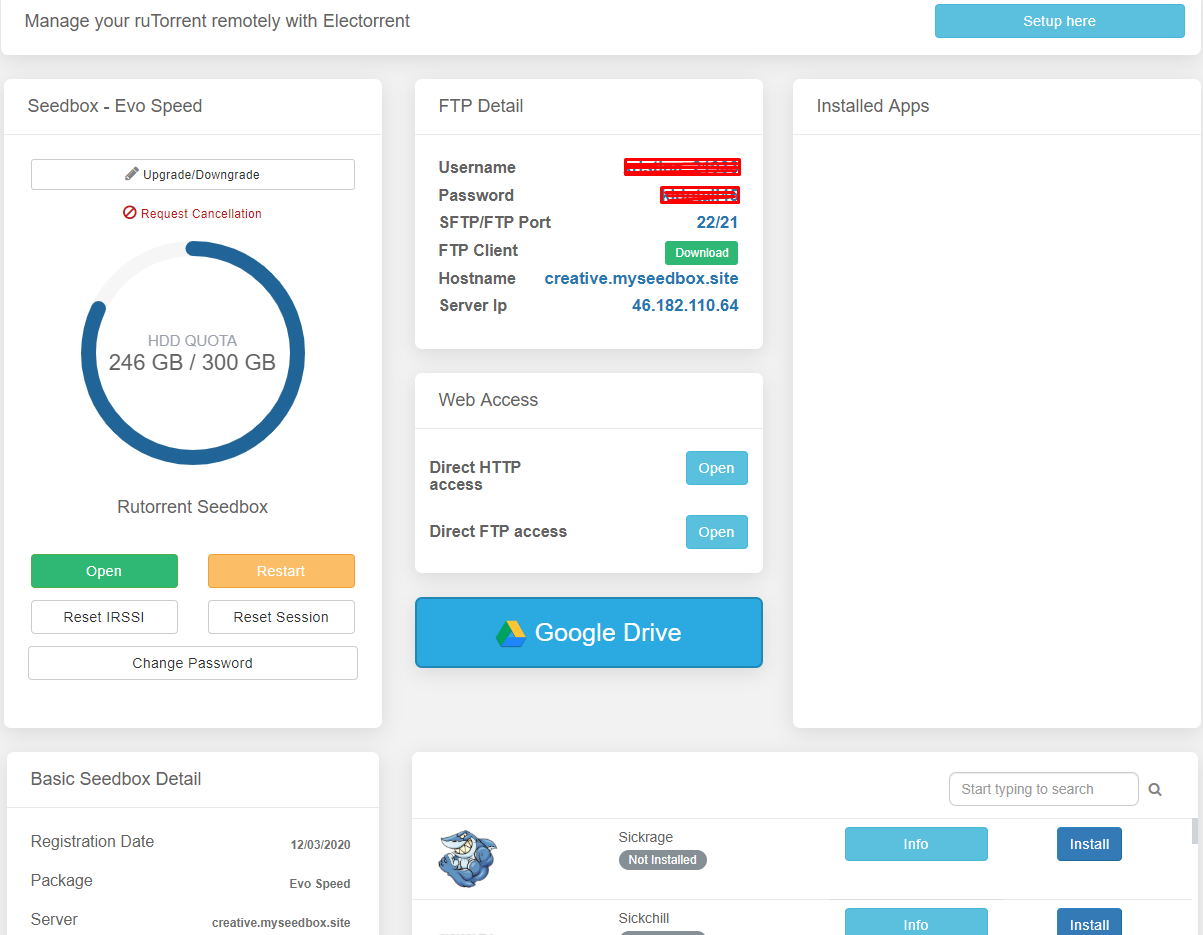Image resolution: width=1203 pixels, height=935 pixels.
Task: Open the Upgrade/Downgrade option
Action: (192, 174)
